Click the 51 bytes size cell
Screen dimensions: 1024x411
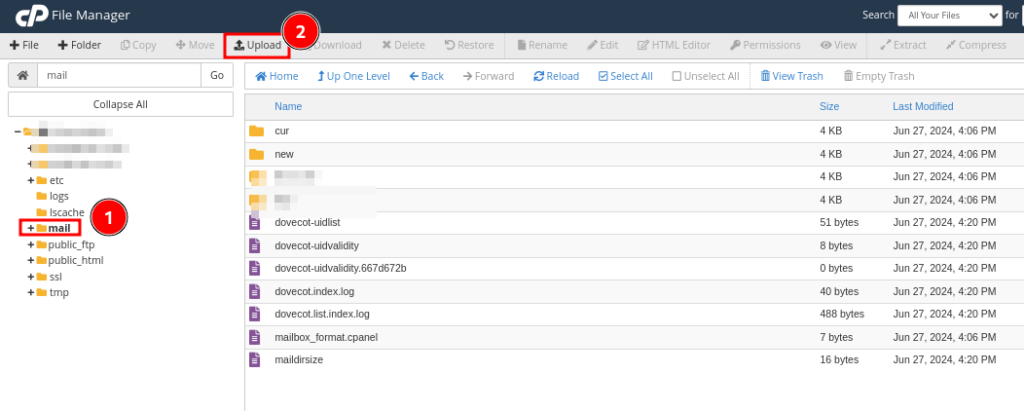pos(839,222)
